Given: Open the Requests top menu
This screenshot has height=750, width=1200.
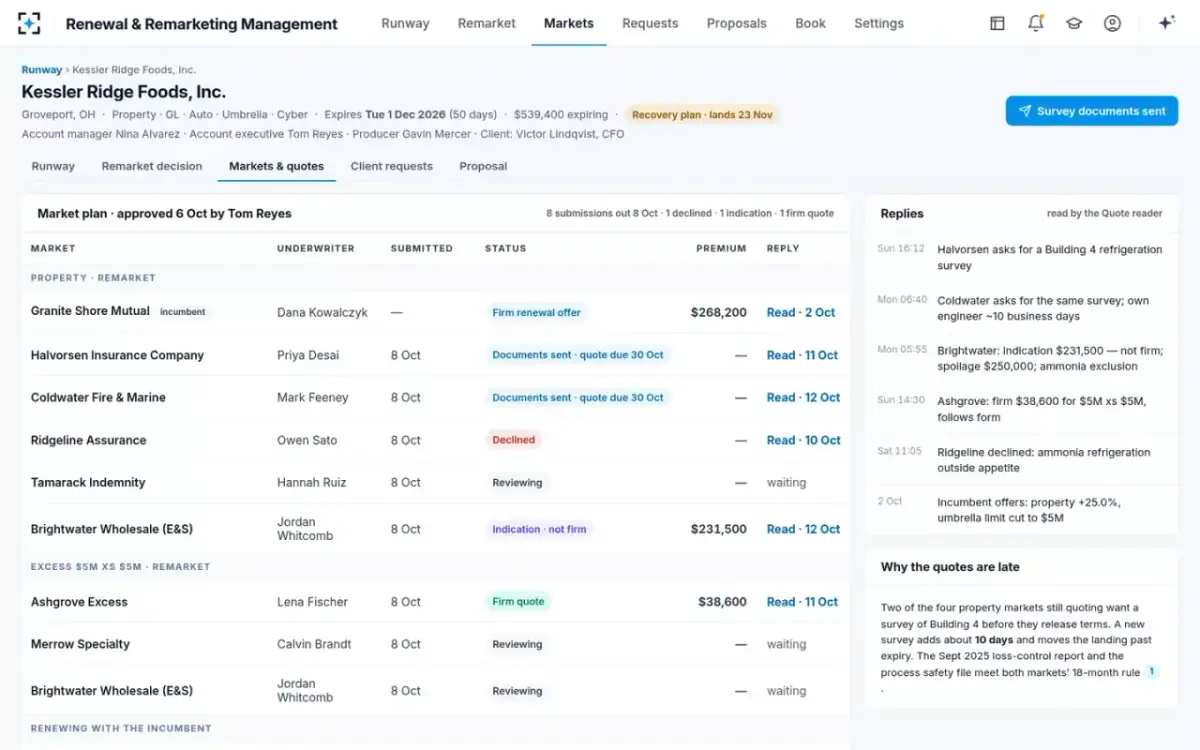Looking at the screenshot, I should pos(650,23).
